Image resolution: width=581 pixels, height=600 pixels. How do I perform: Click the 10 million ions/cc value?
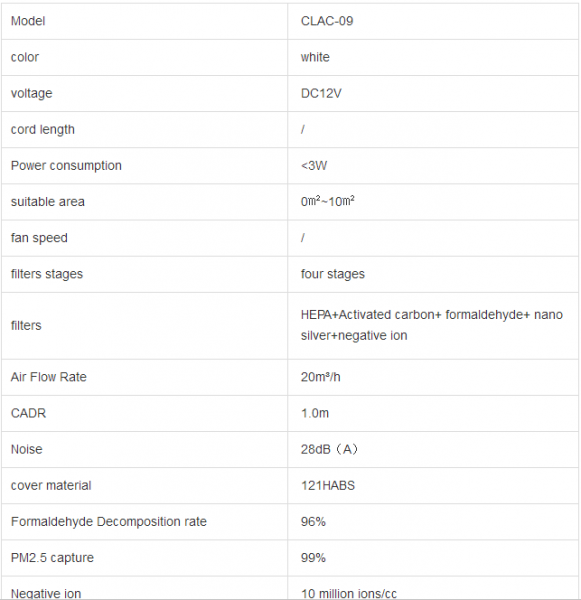[x=349, y=593]
